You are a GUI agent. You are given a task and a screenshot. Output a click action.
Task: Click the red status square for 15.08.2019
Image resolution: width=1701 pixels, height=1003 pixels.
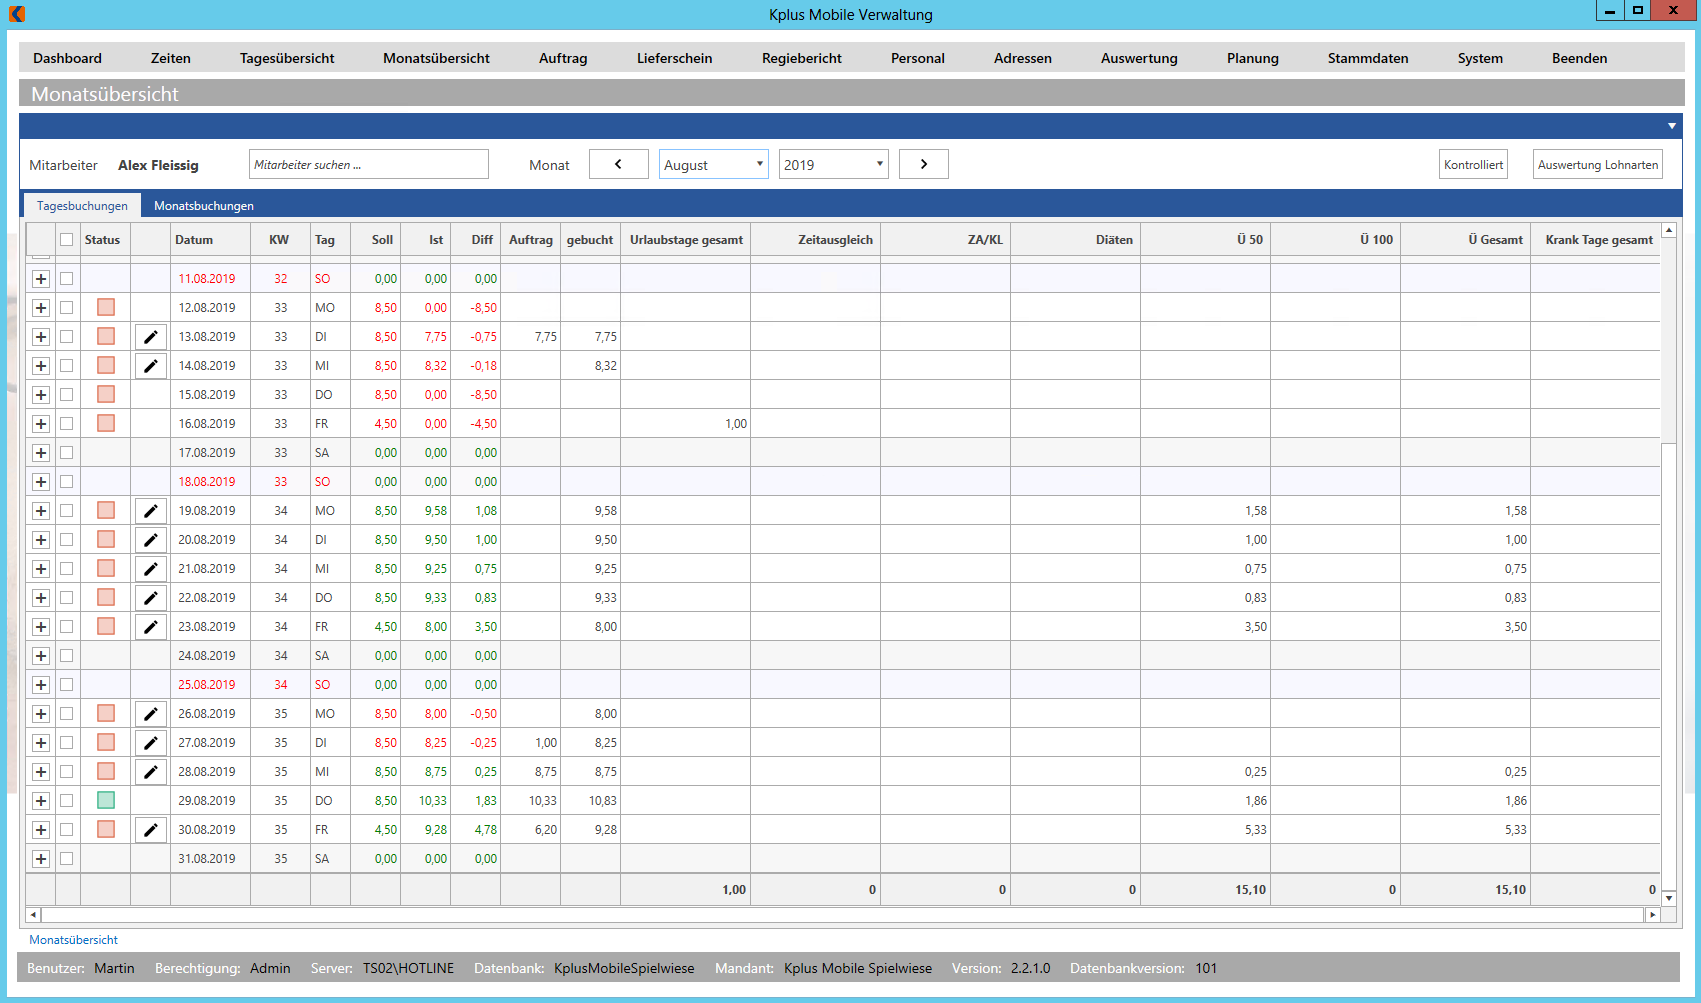(106, 394)
